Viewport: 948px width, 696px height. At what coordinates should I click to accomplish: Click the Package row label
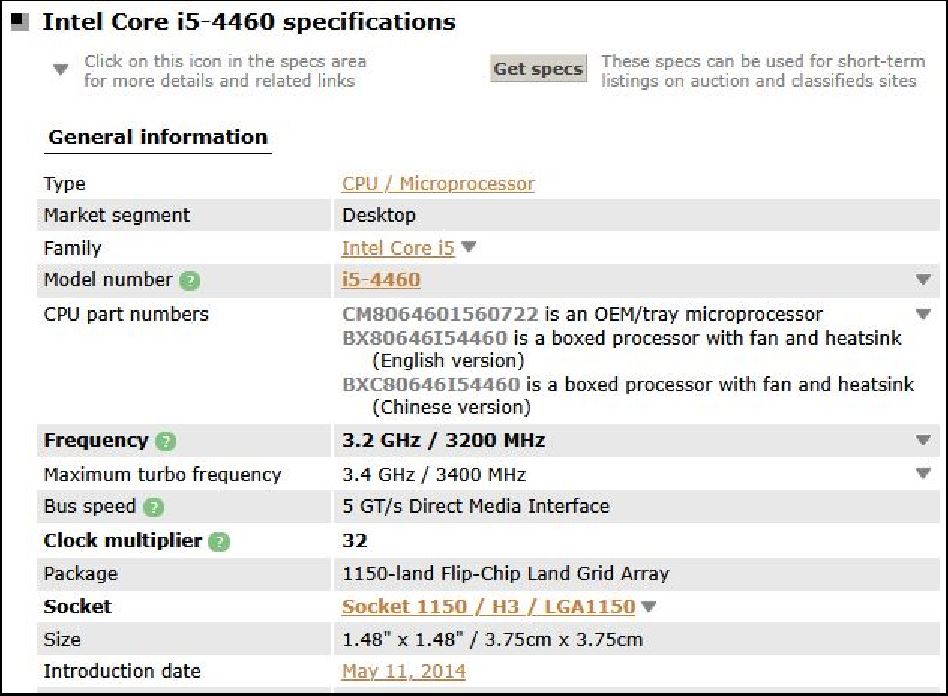tap(80, 574)
